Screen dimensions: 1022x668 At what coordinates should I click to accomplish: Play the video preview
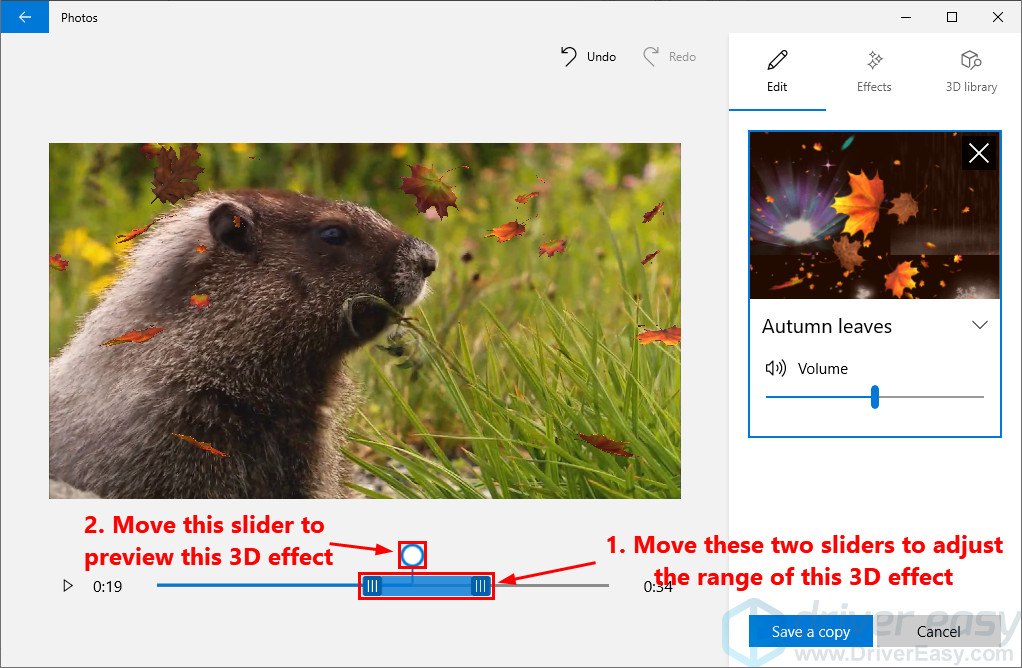click(x=67, y=586)
